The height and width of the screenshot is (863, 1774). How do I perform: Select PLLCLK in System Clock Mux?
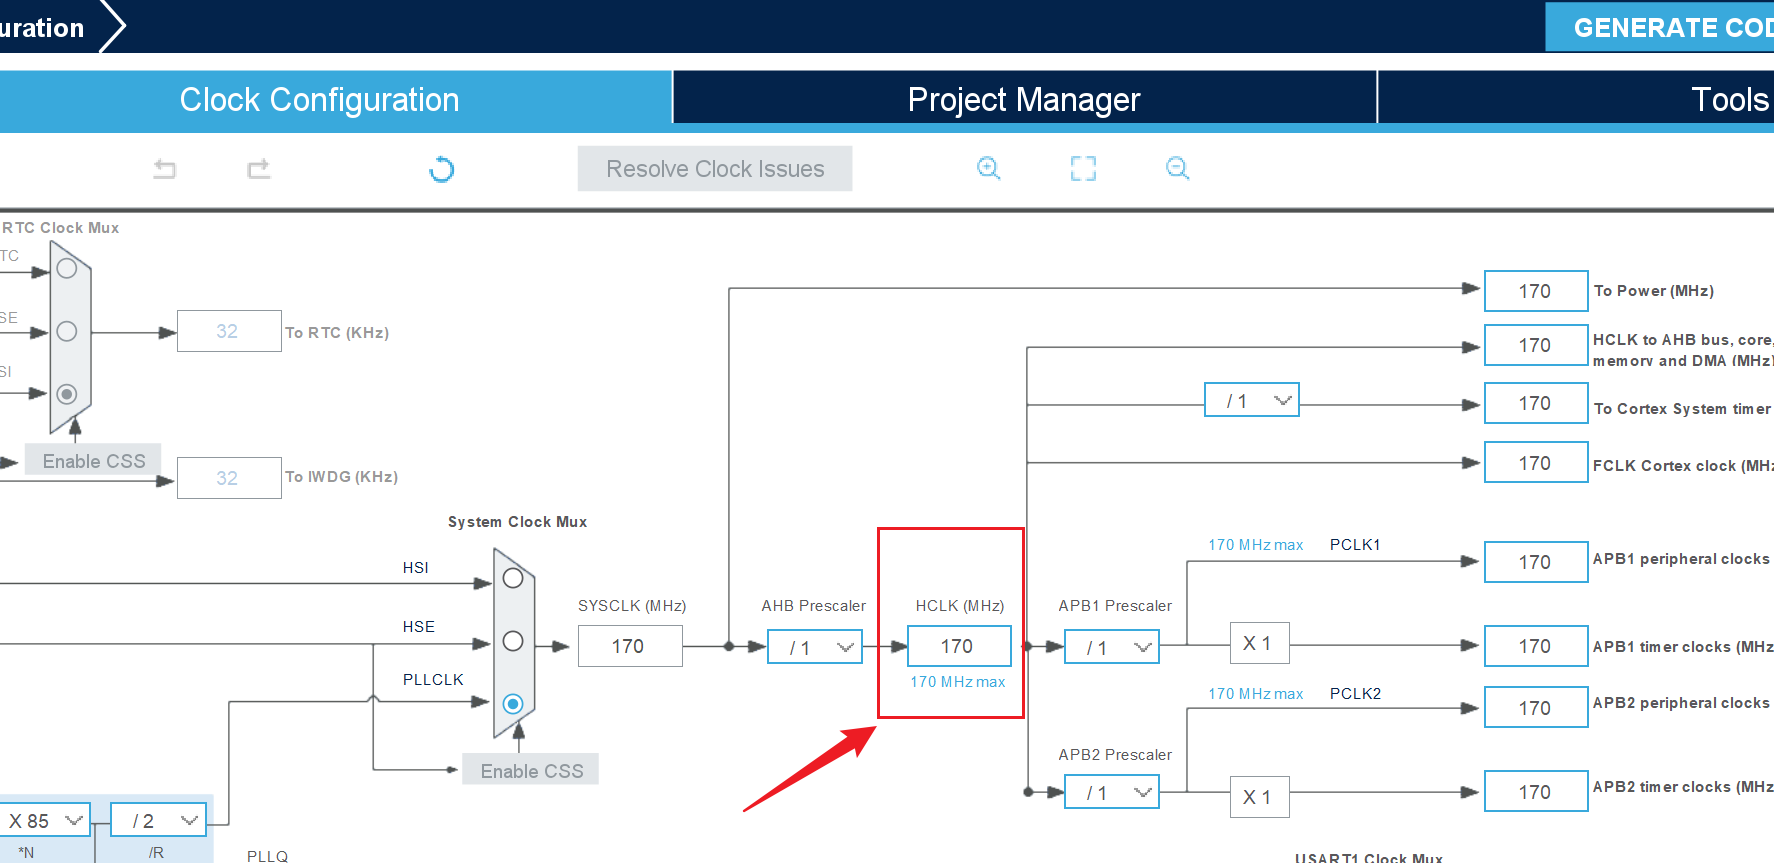(513, 704)
